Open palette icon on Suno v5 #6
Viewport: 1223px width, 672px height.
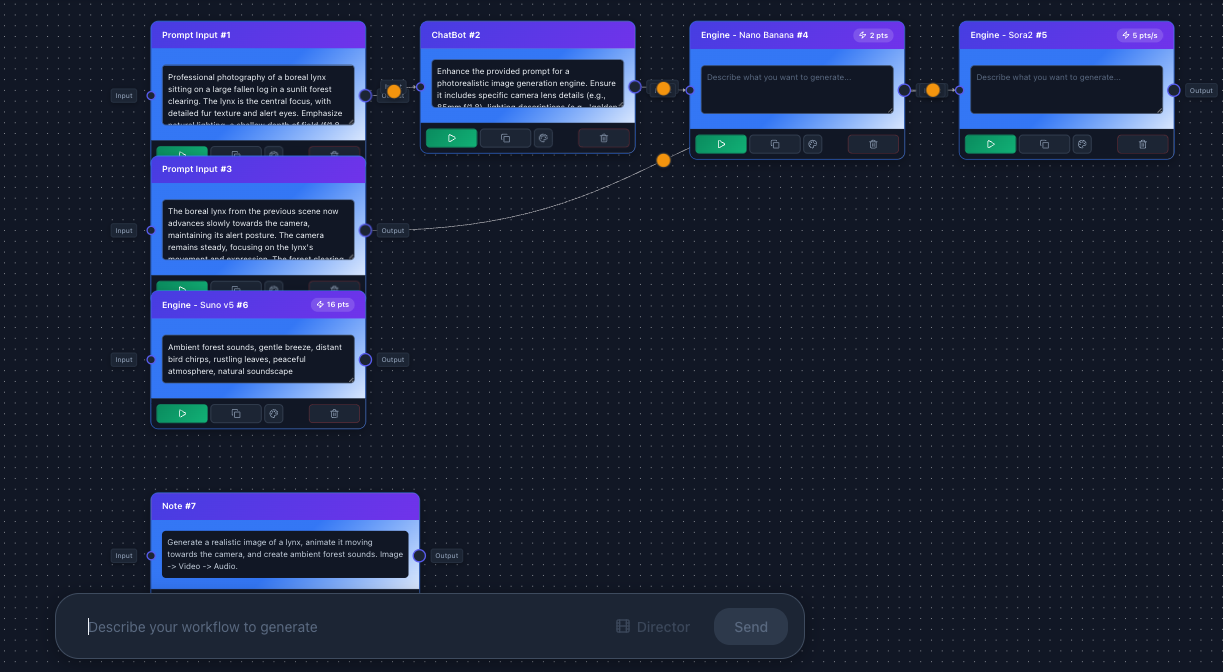pos(273,413)
